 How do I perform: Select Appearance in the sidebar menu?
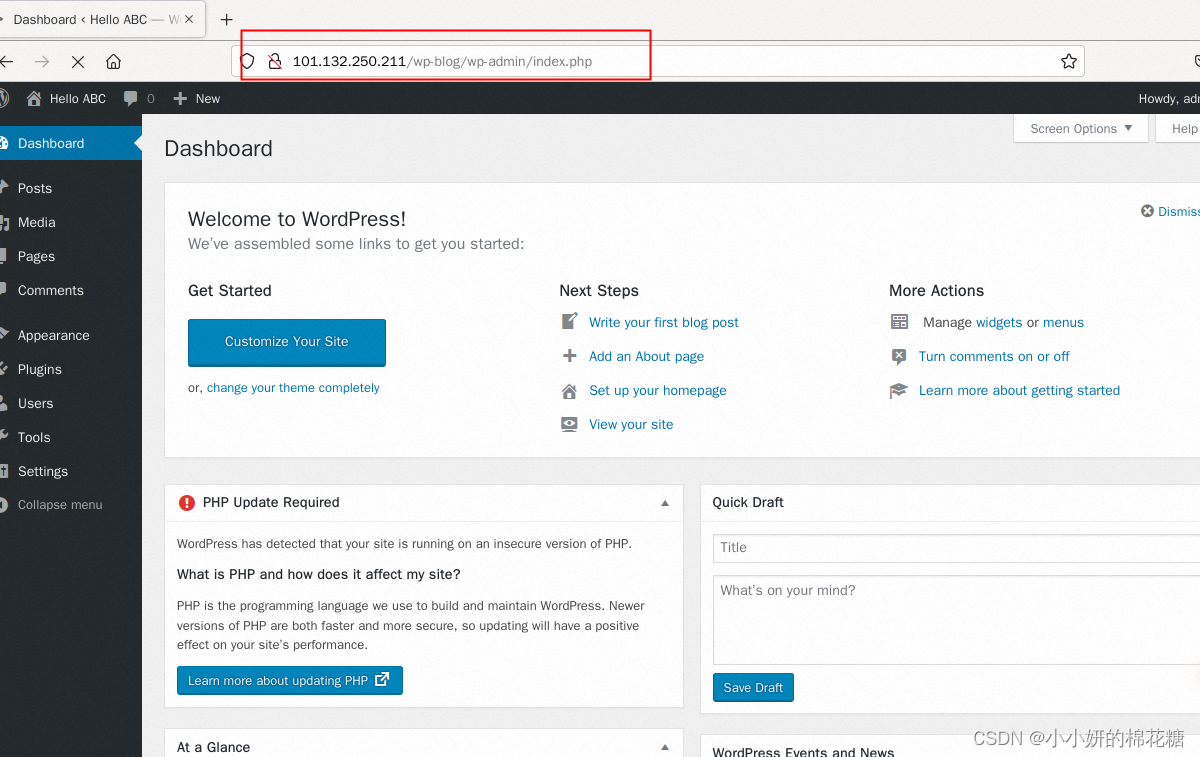(x=51, y=335)
